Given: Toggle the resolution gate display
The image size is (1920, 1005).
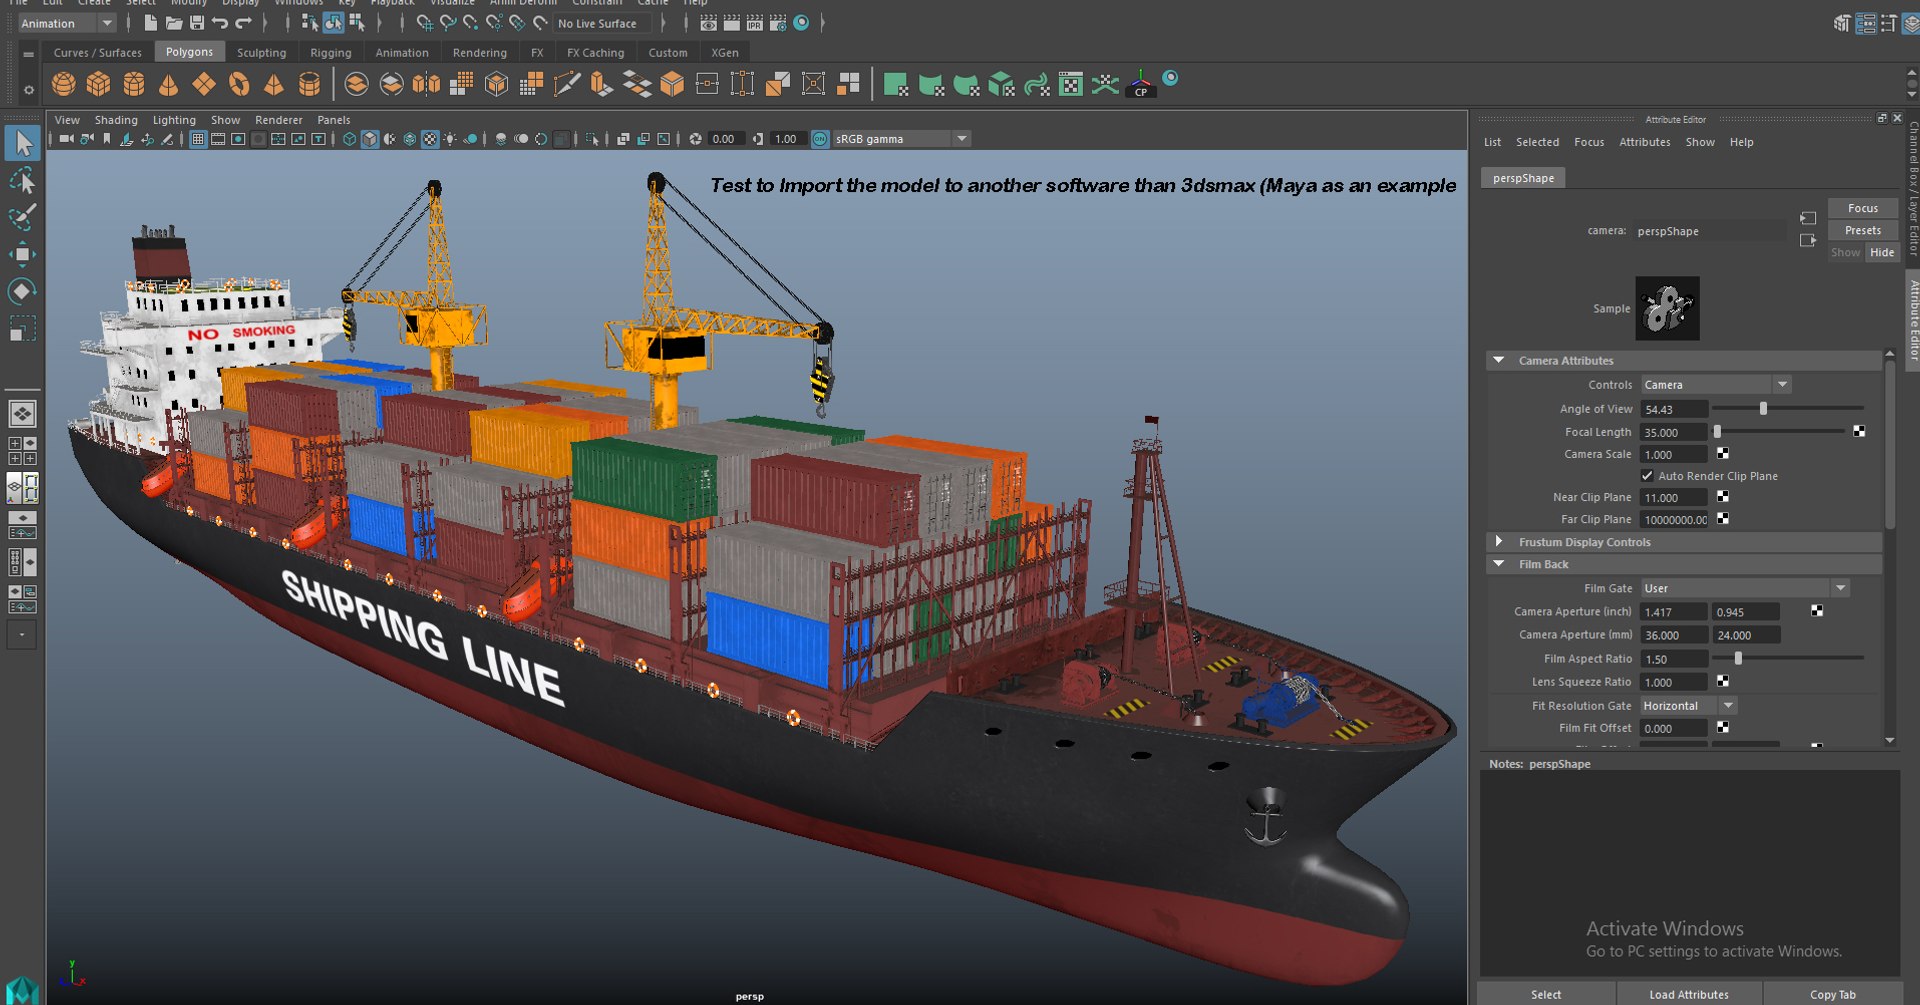Looking at the screenshot, I should tap(238, 139).
